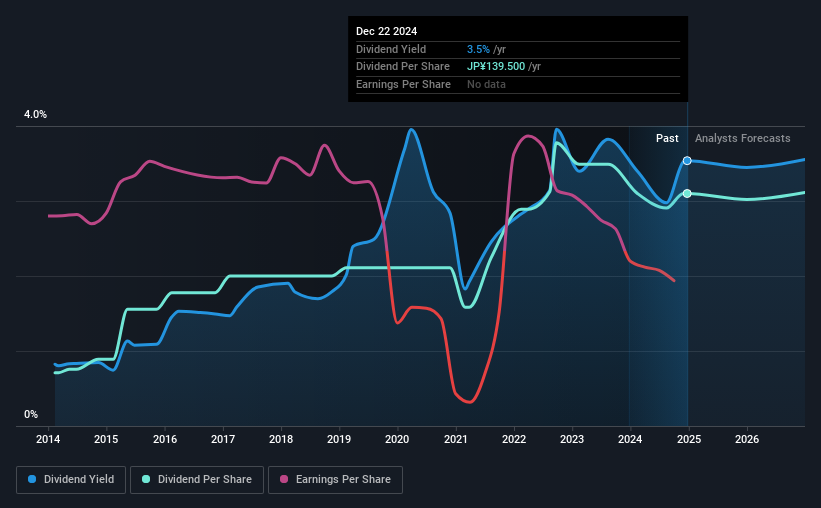Click the 'Earnings Per Share' tooltip row label
The width and height of the screenshot is (821, 508).
coord(403,84)
